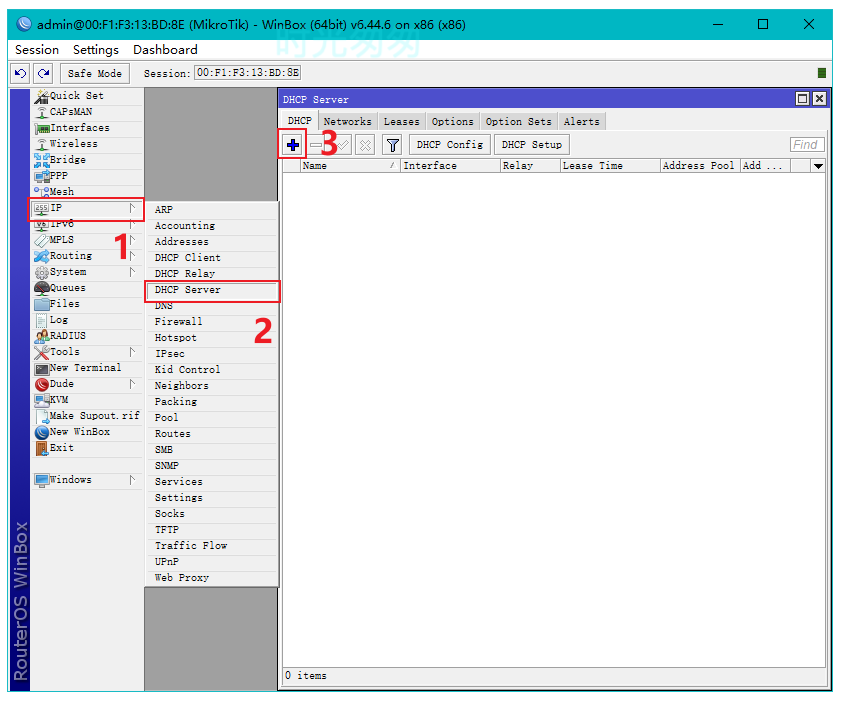Image resolution: width=849 pixels, height=704 pixels.
Task: Close the DHCP Server inner window
Action: click(x=819, y=99)
